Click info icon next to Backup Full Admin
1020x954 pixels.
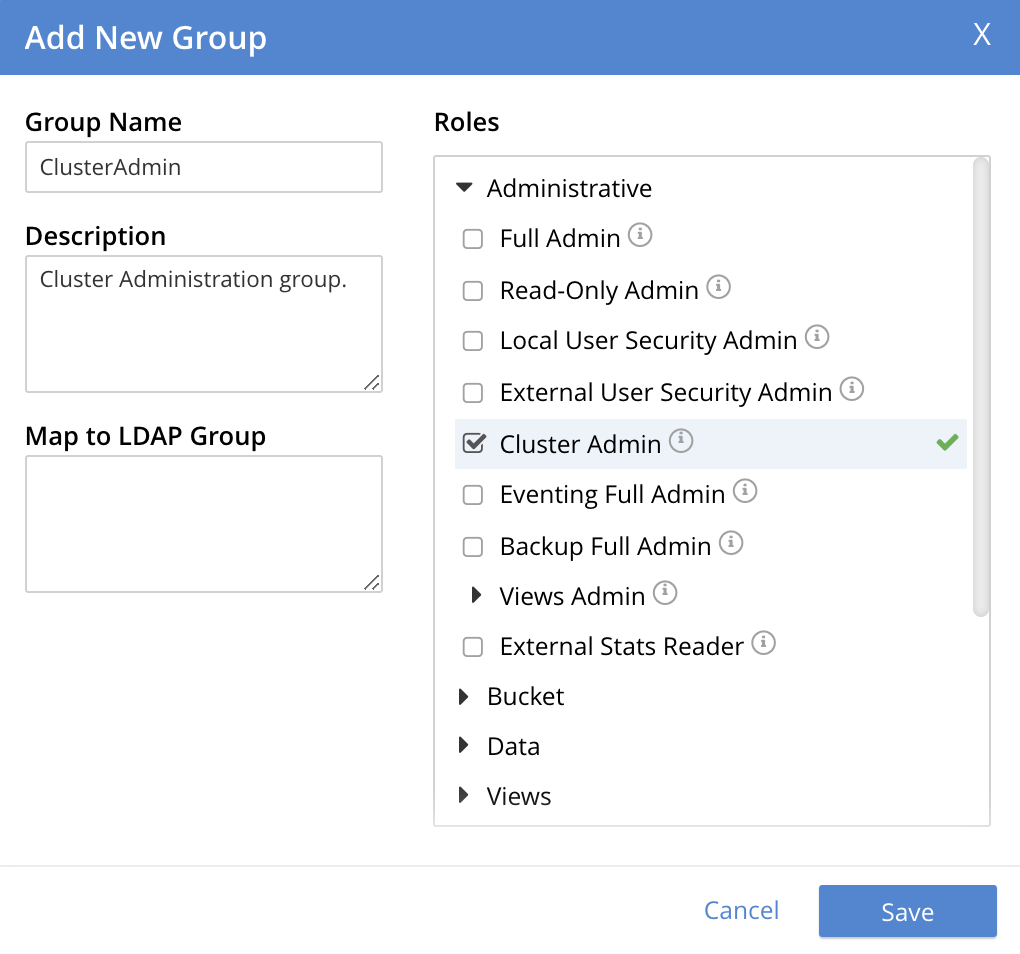point(731,544)
